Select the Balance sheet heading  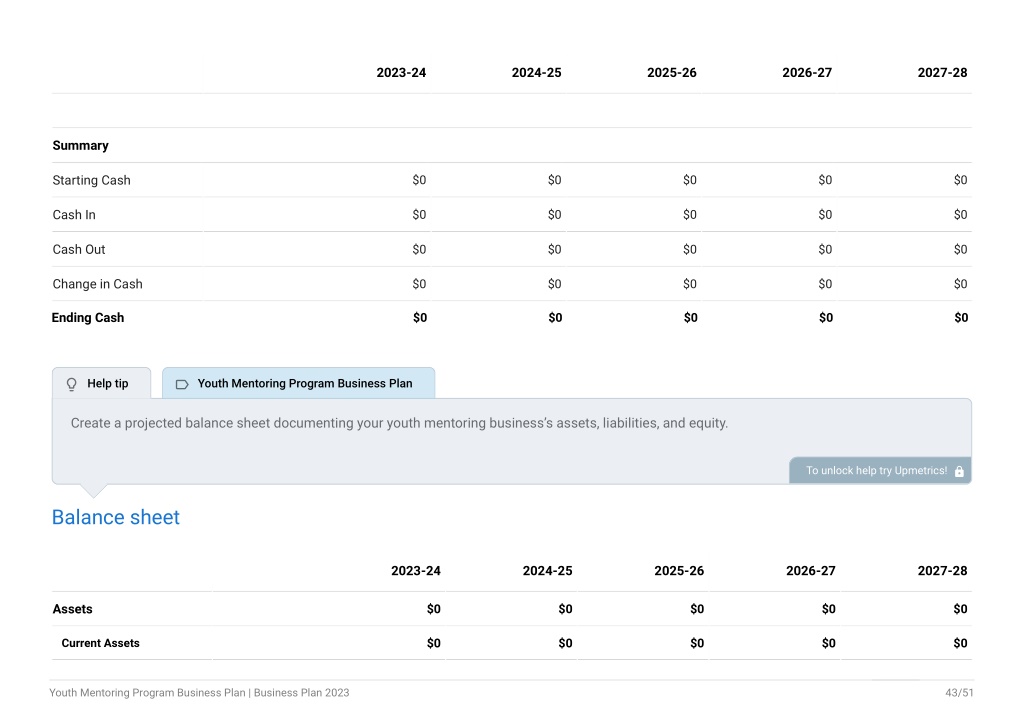click(x=116, y=517)
